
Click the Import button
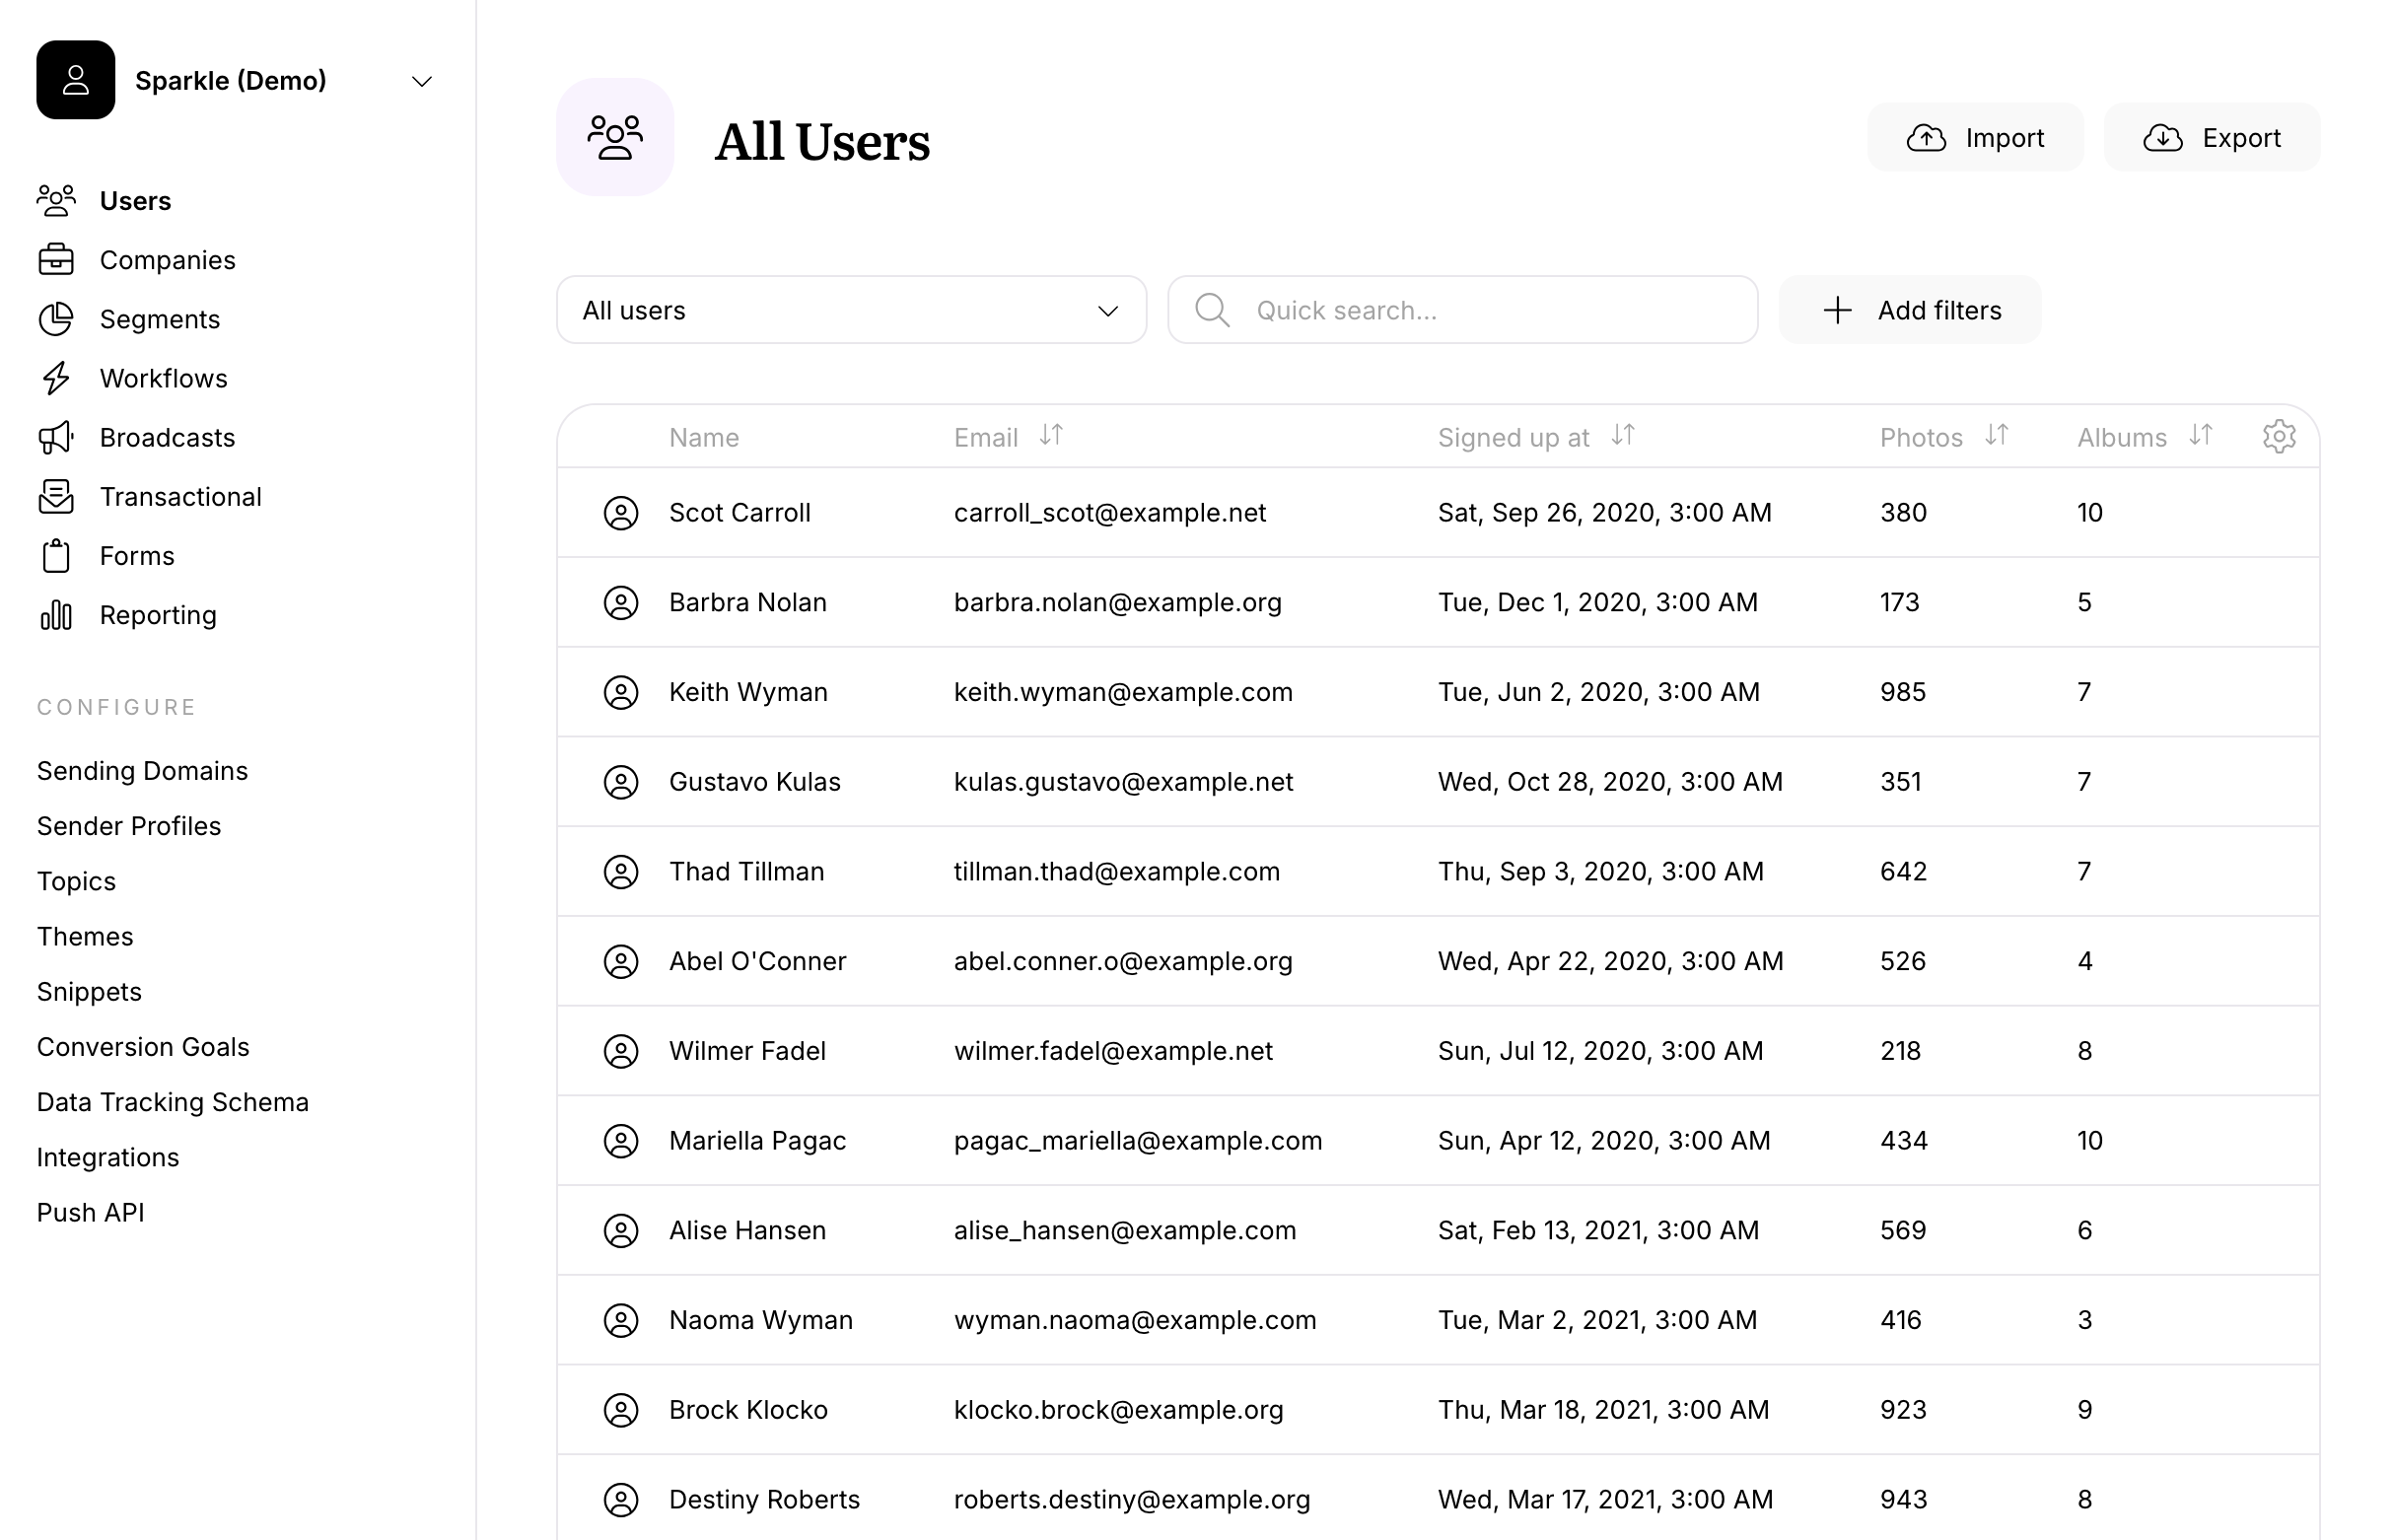click(x=1975, y=137)
